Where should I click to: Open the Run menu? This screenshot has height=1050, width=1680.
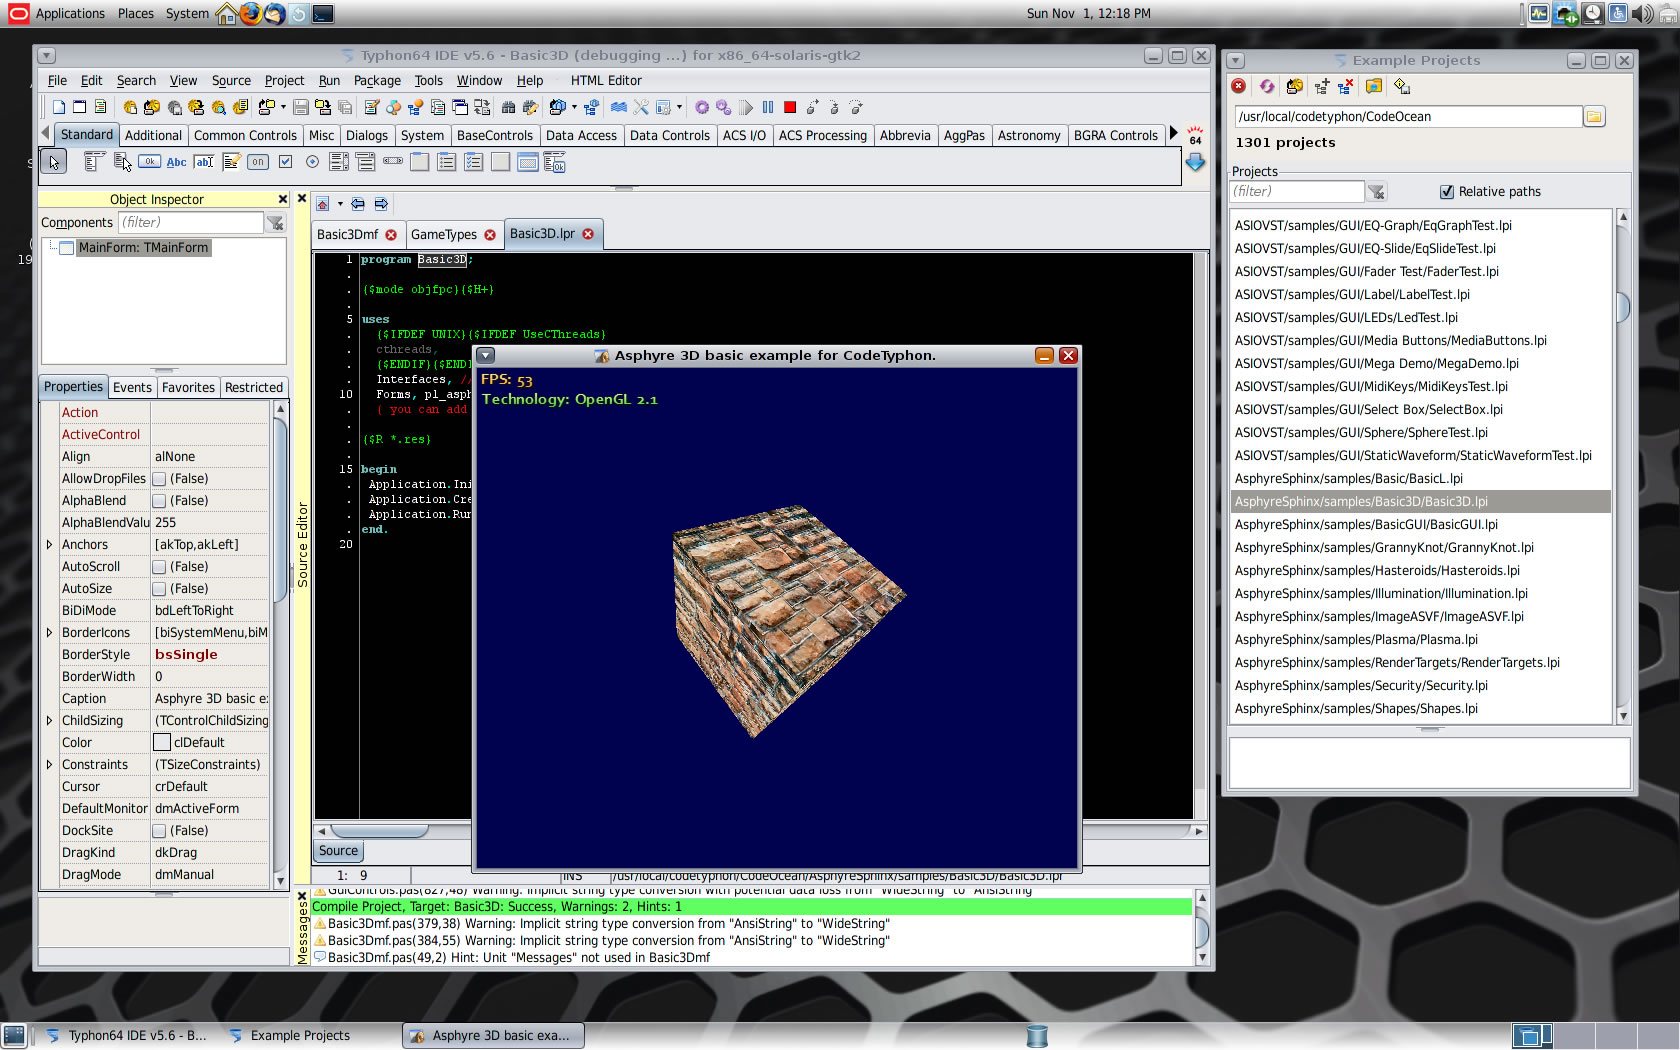pos(329,81)
